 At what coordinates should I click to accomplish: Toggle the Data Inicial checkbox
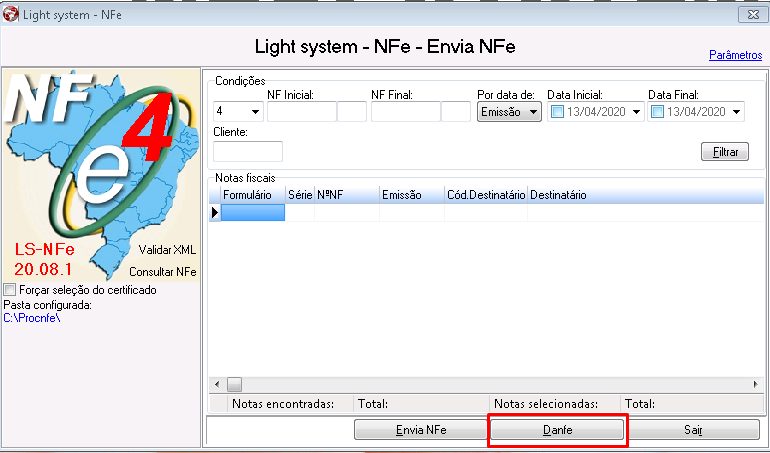pos(557,112)
